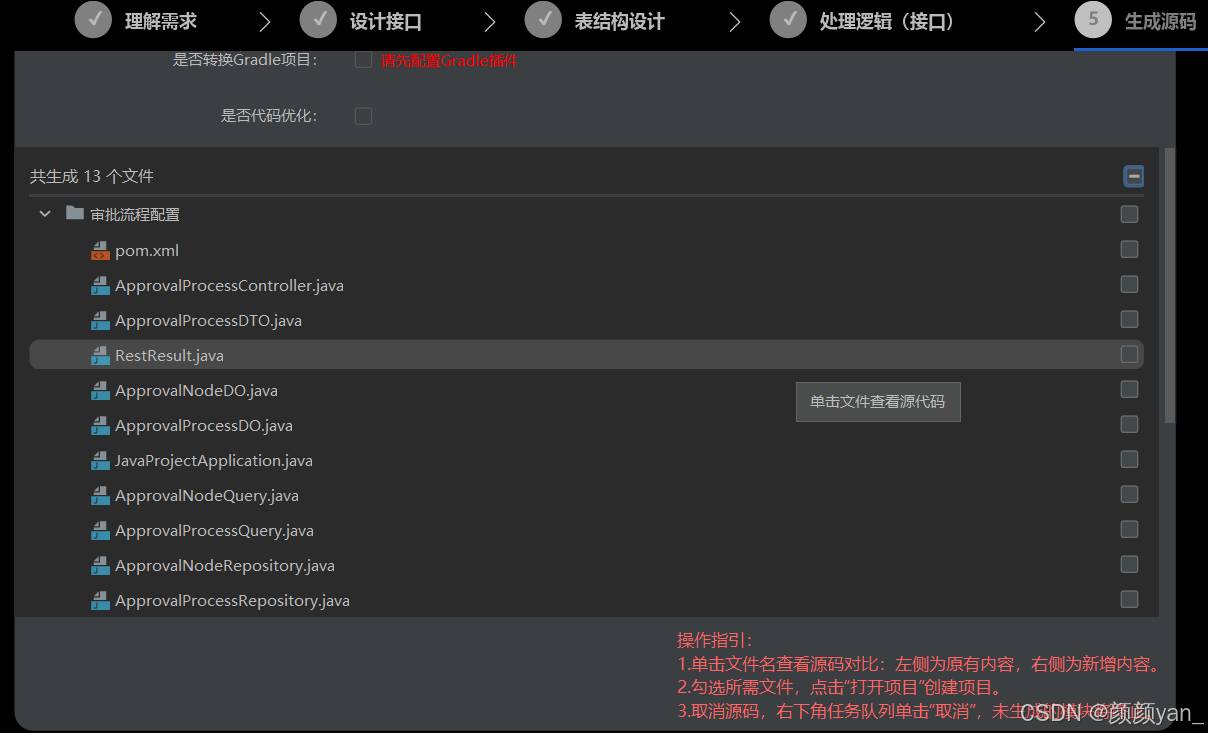
Task: View ApprovalProcessDO.java source code
Action: pos(203,426)
